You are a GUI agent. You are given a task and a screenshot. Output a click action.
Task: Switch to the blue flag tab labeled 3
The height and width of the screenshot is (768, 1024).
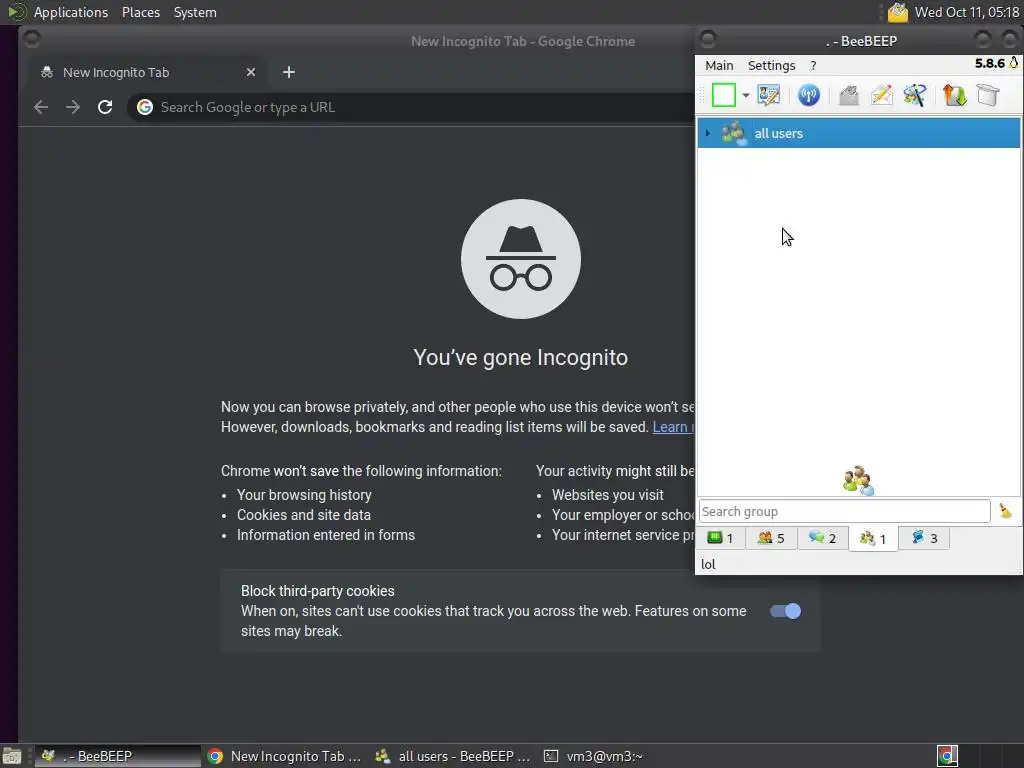924,538
